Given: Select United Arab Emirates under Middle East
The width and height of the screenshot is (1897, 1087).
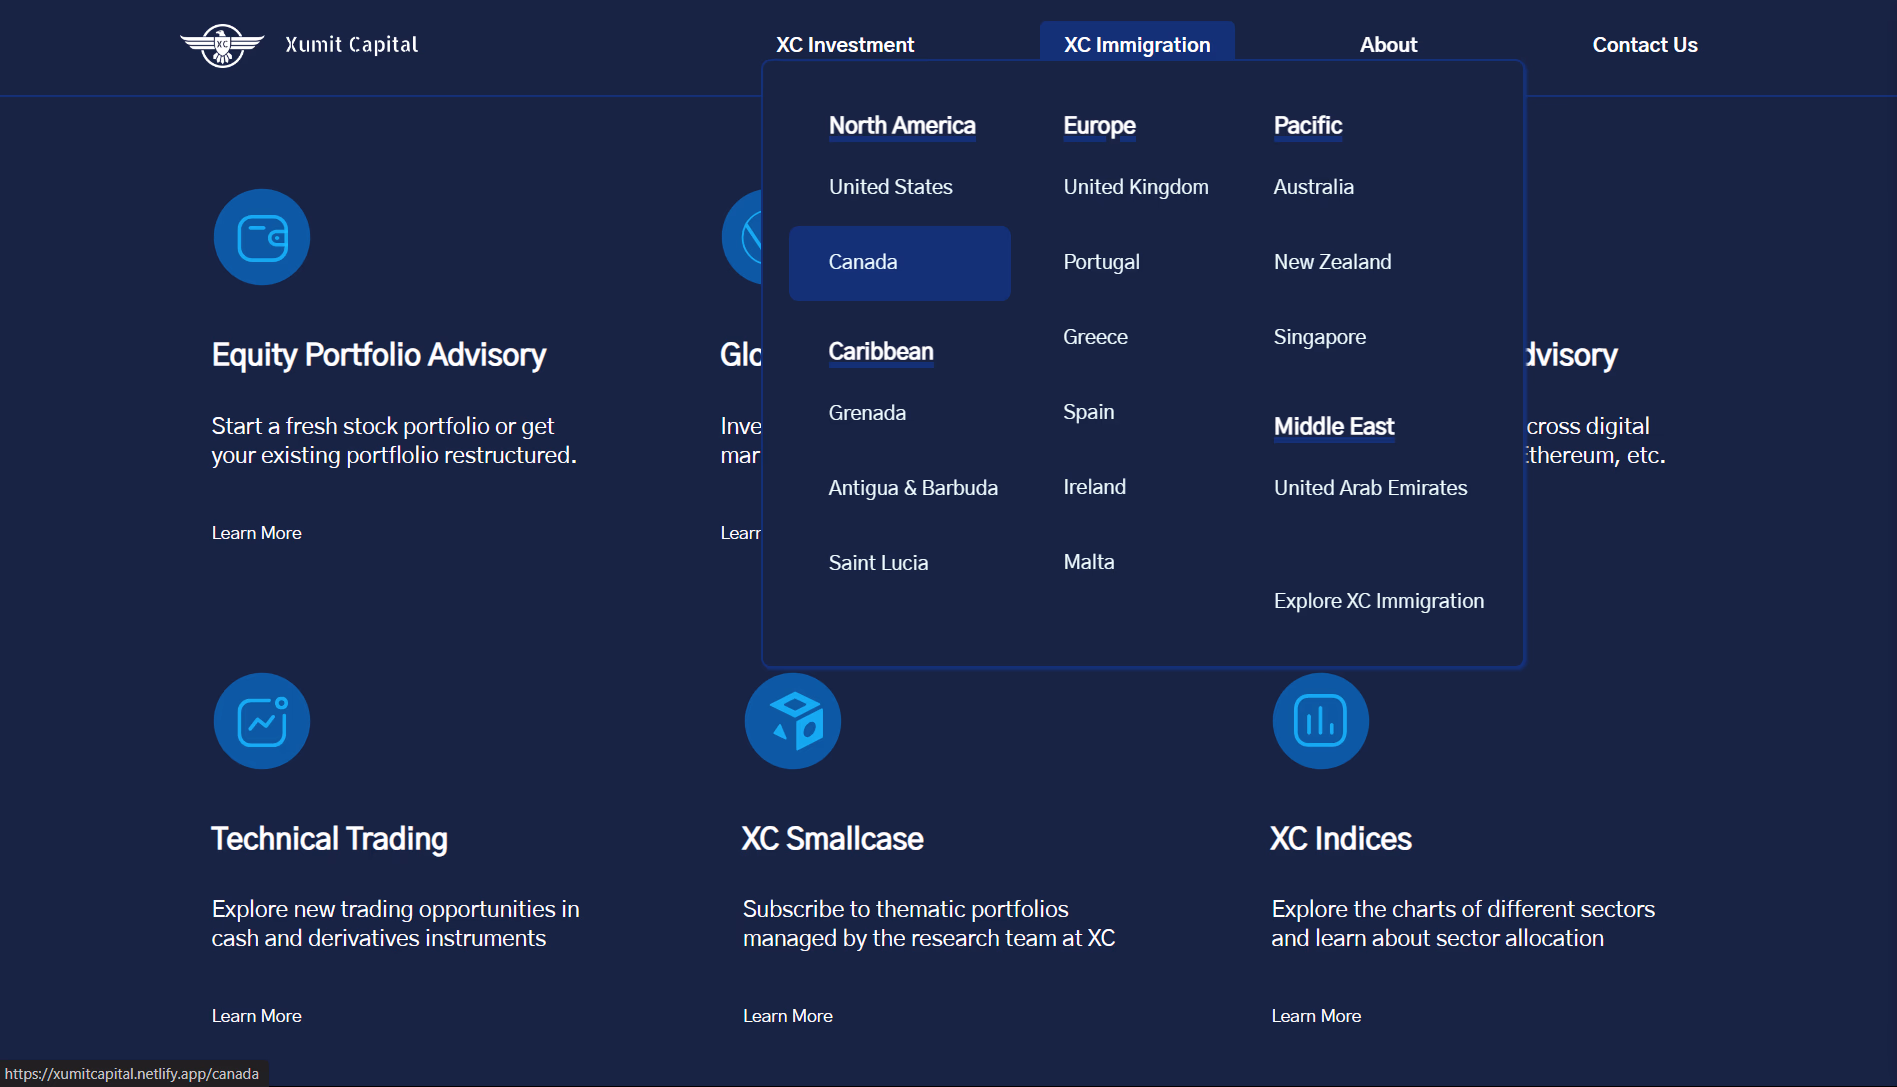Looking at the screenshot, I should tap(1370, 488).
